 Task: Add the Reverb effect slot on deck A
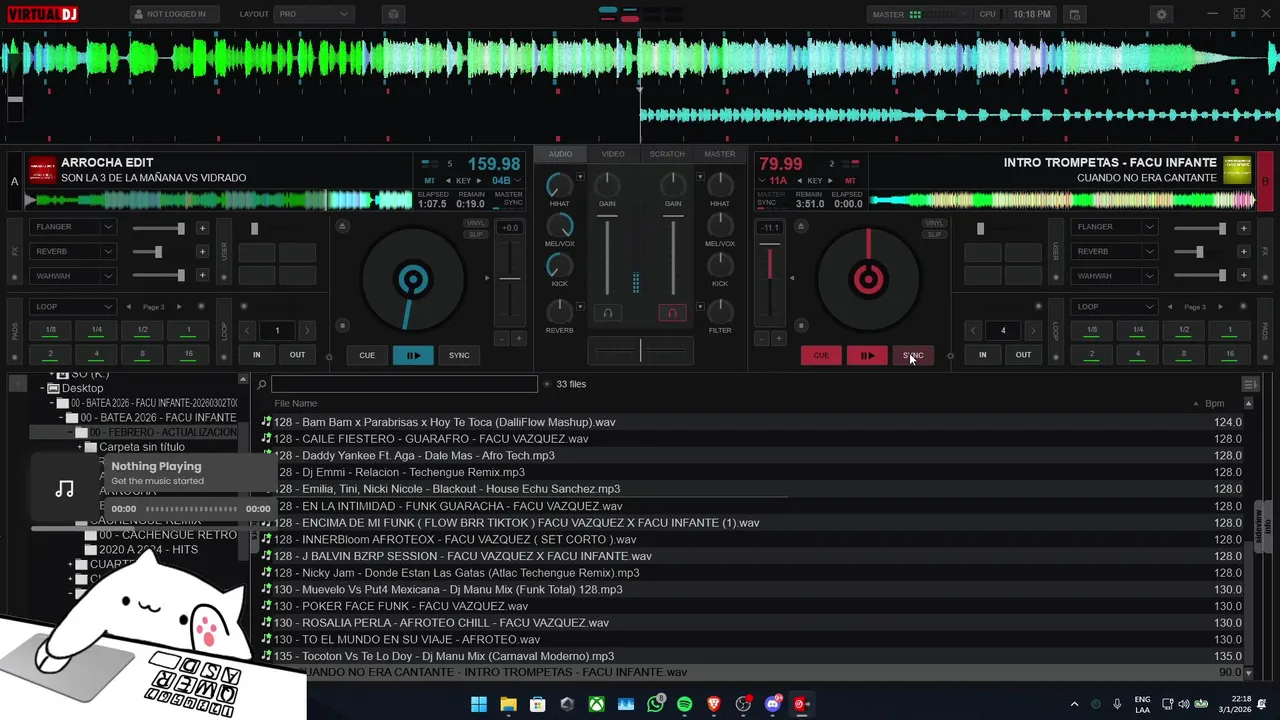(x=202, y=252)
